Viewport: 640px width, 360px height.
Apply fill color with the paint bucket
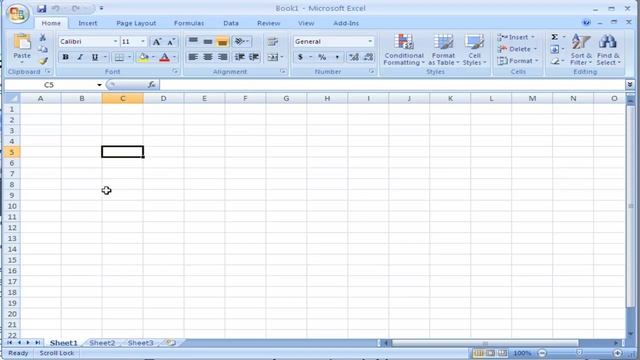click(x=143, y=57)
